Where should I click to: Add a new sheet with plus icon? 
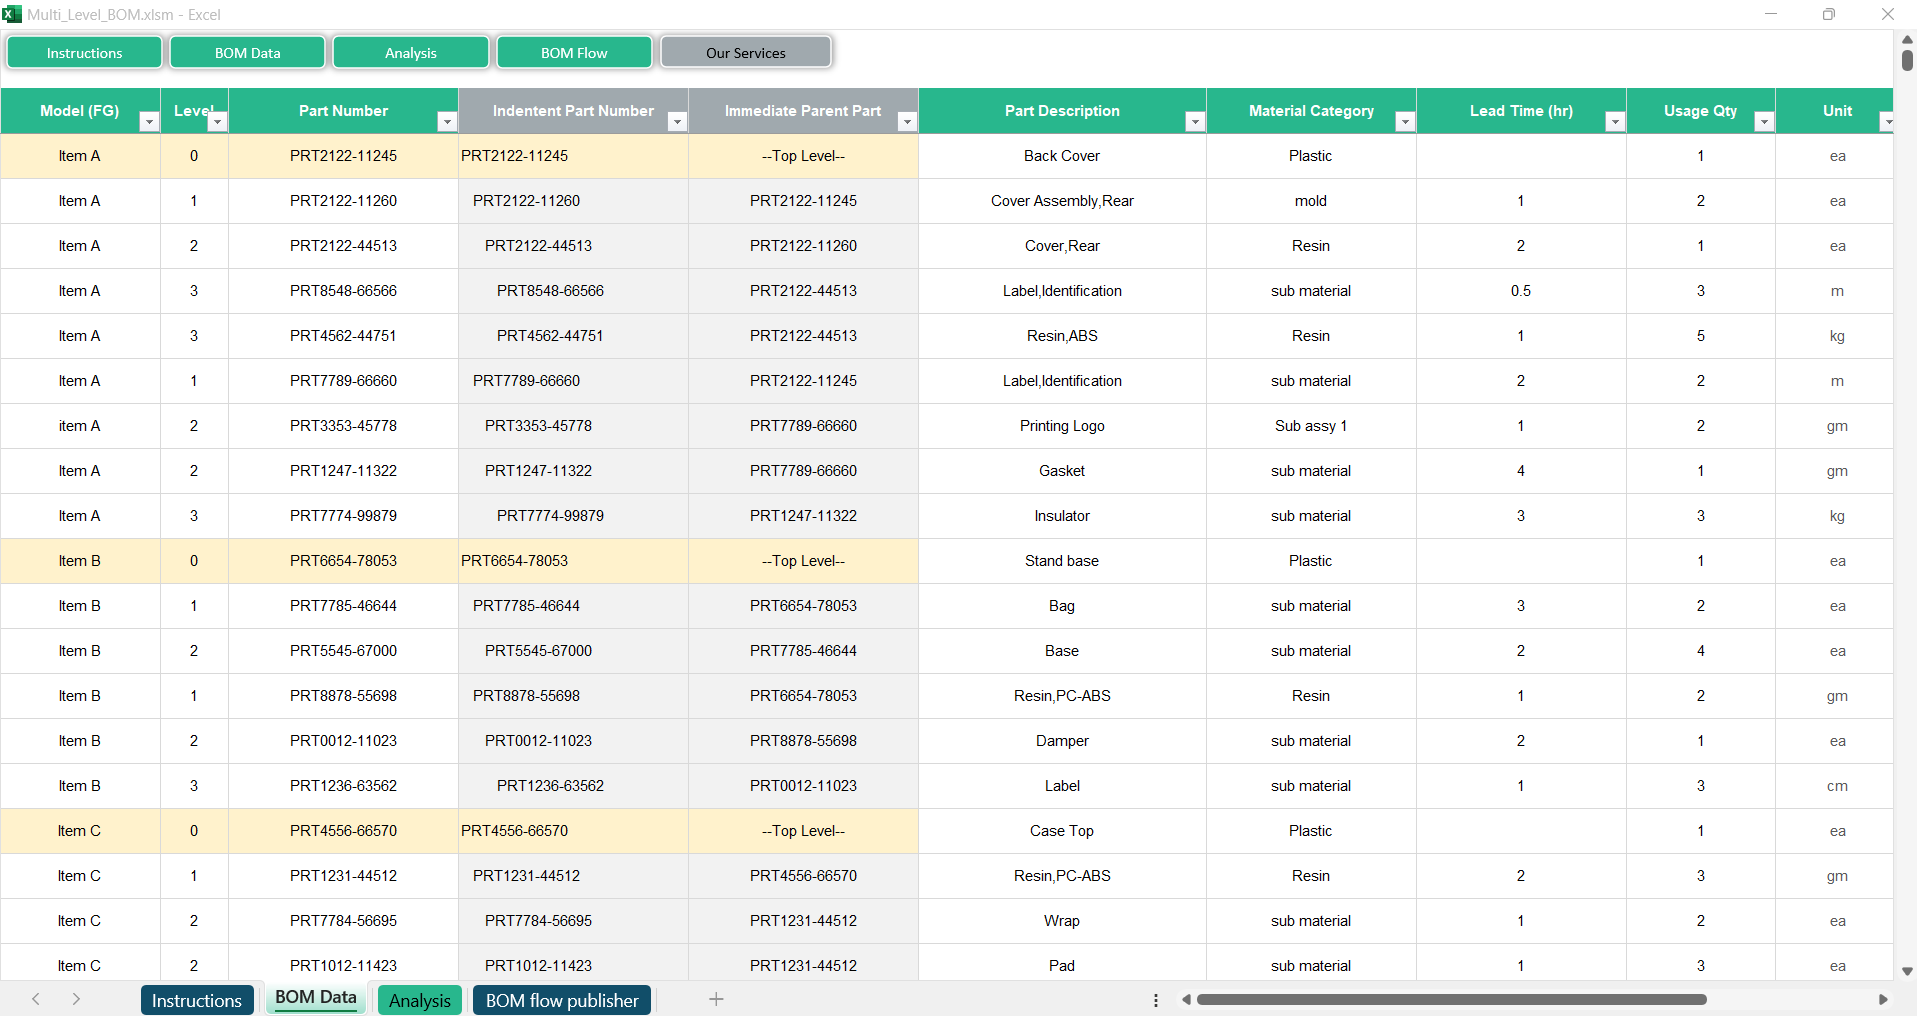pyautogui.click(x=716, y=999)
